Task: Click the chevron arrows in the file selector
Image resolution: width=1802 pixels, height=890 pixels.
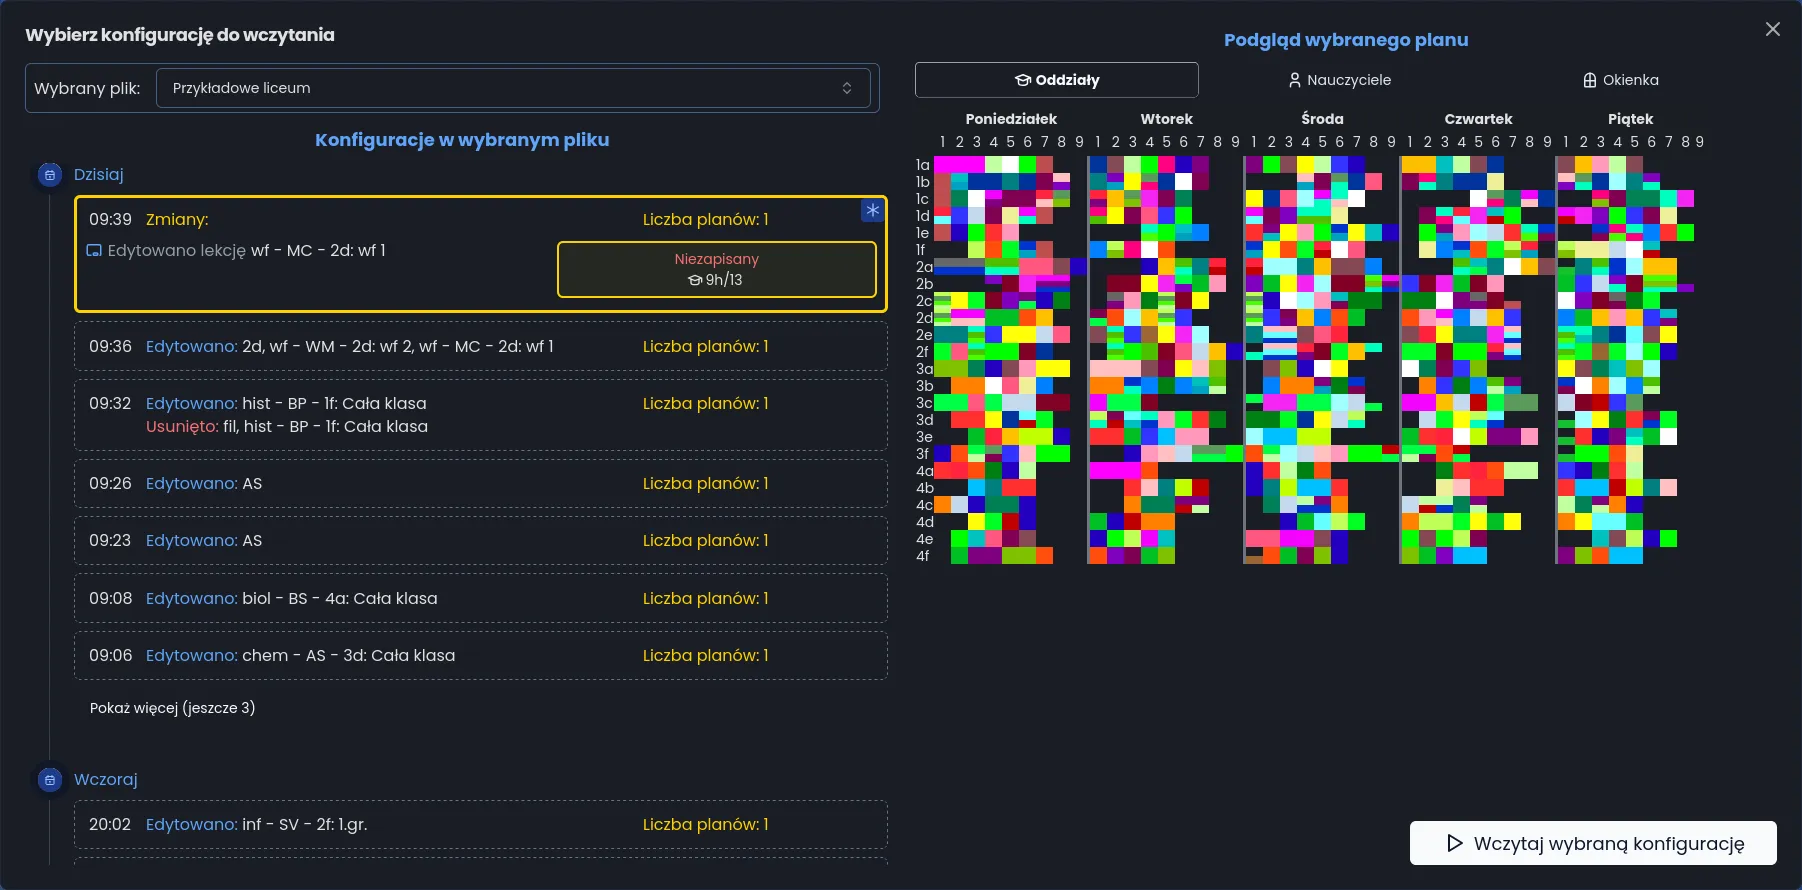Action: [x=847, y=88]
